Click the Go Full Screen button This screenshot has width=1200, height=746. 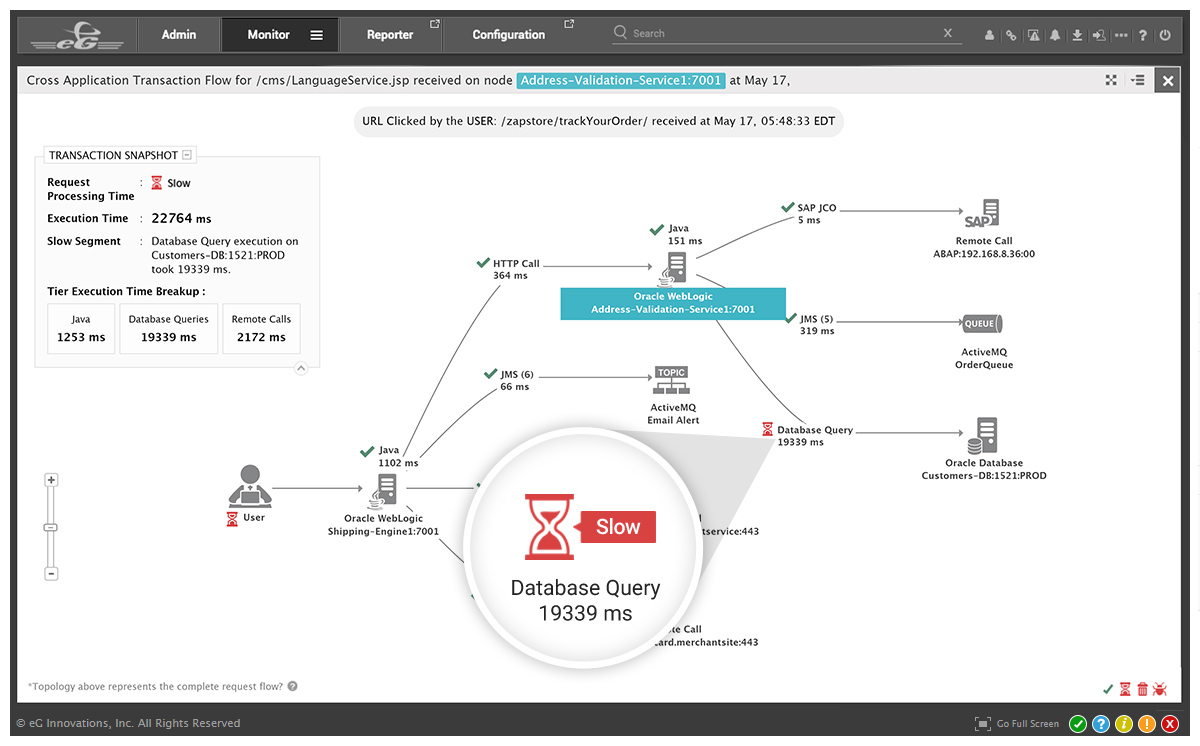click(x=1020, y=723)
